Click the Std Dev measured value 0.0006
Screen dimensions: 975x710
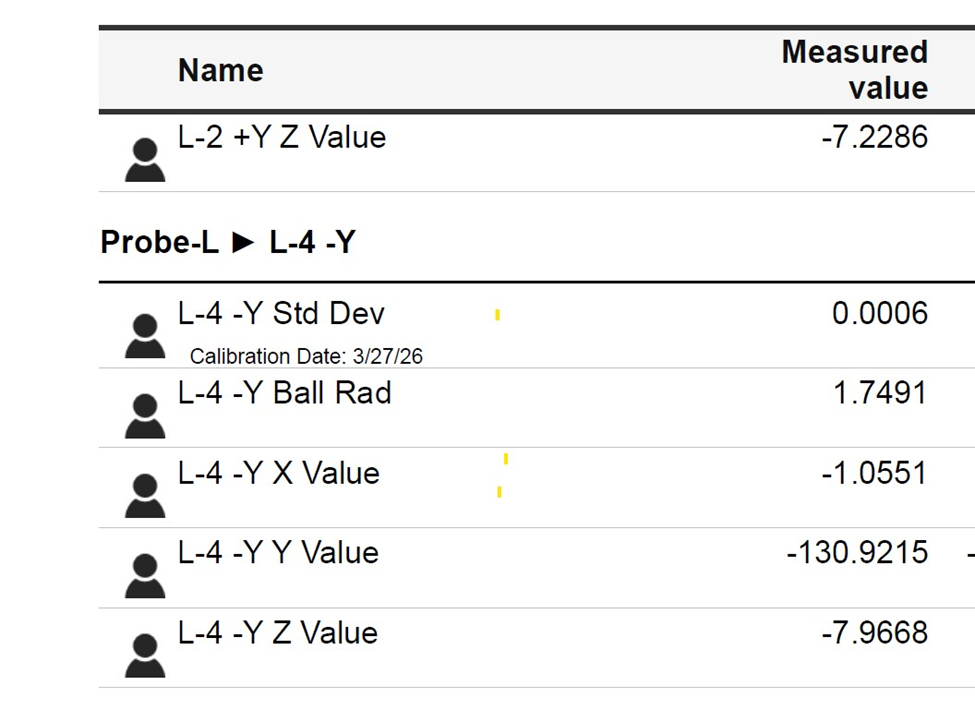point(880,314)
